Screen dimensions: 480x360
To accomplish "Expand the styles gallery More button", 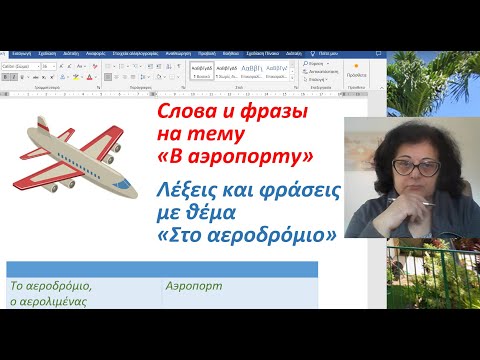I will coord(292,78).
